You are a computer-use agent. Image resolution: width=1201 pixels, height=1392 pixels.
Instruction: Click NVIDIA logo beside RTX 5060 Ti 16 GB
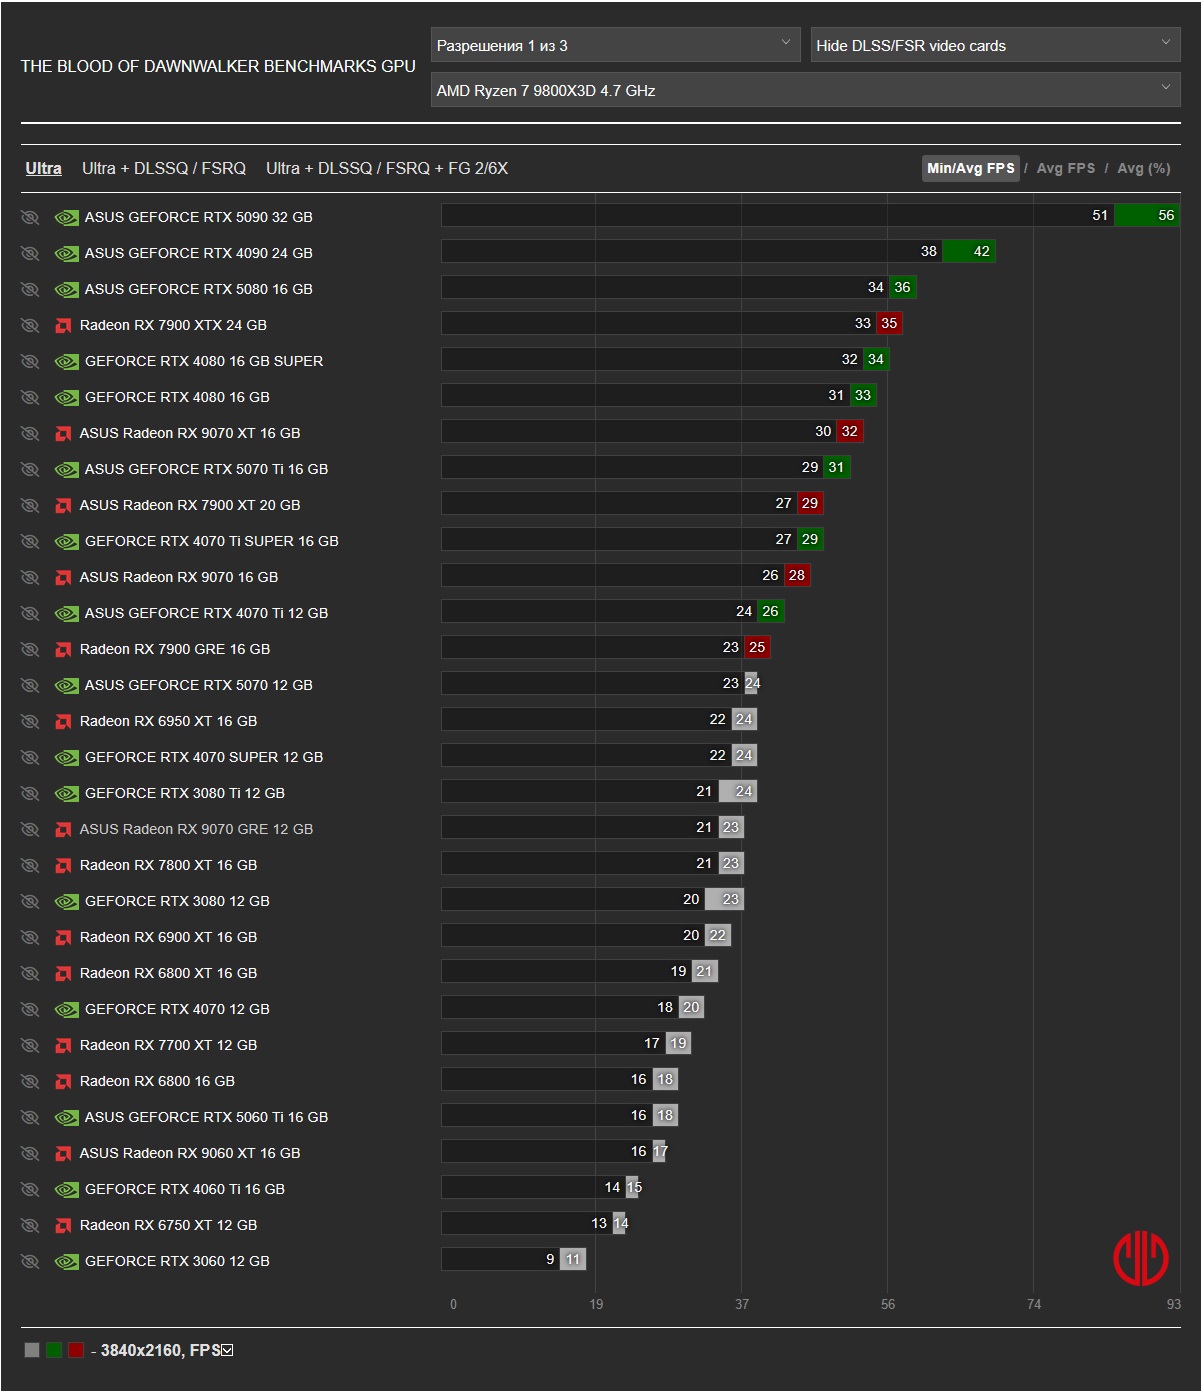(x=67, y=1117)
